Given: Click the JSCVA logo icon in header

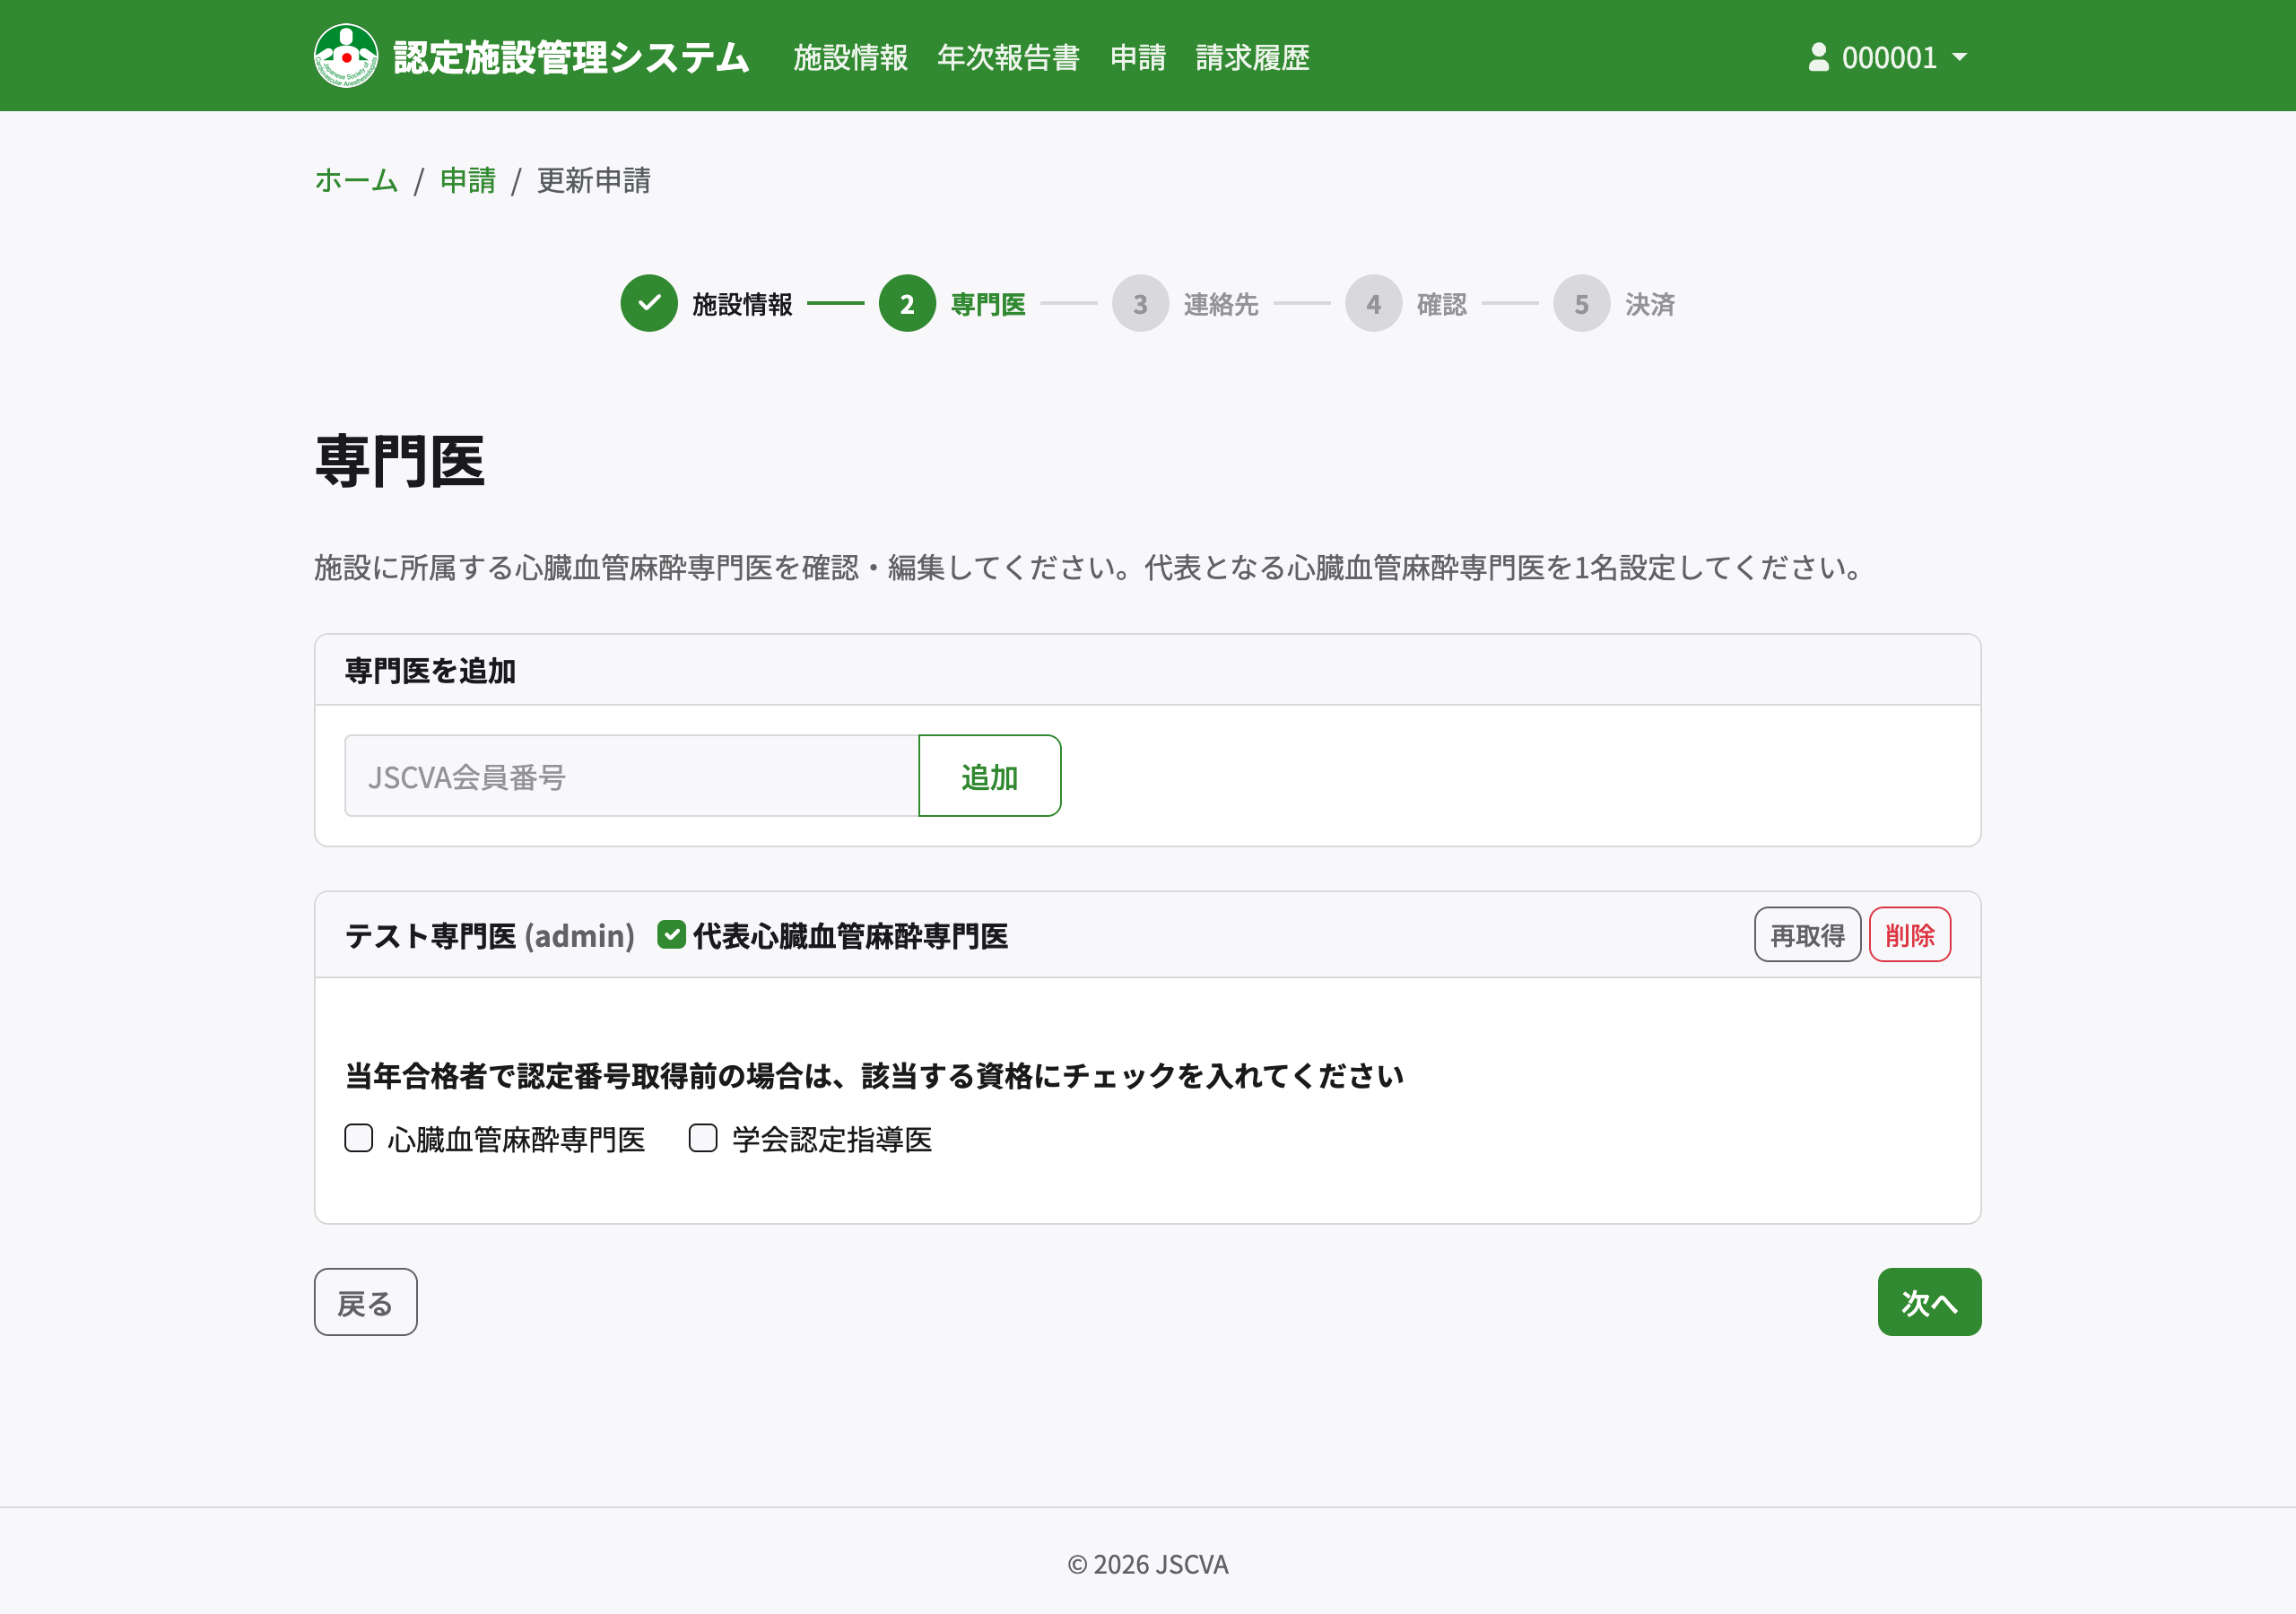Looking at the screenshot, I should (x=346, y=56).
